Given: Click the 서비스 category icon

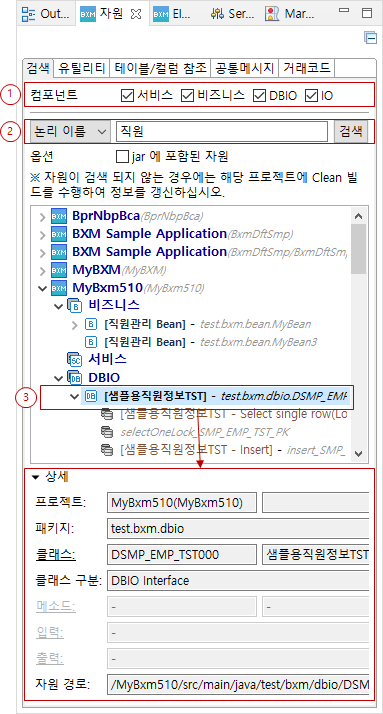Looking at the screenshot, I should coord(74,360).
